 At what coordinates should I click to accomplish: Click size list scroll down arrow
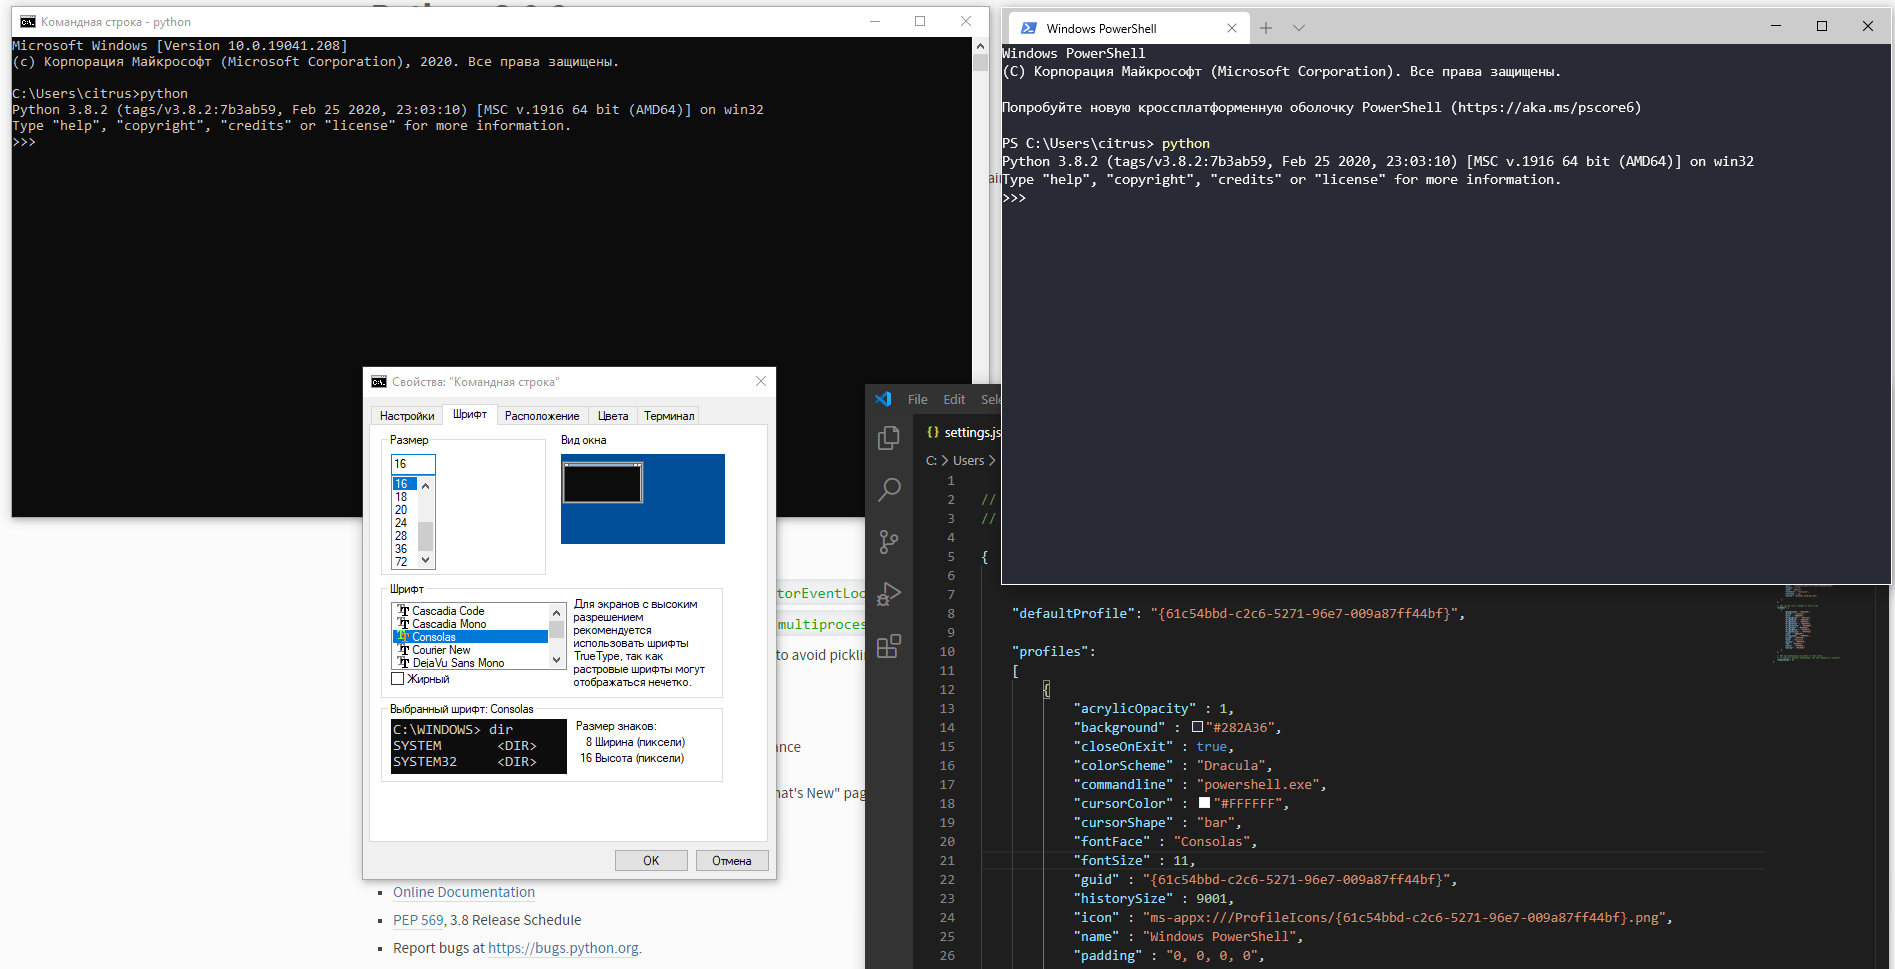[425, 561]
